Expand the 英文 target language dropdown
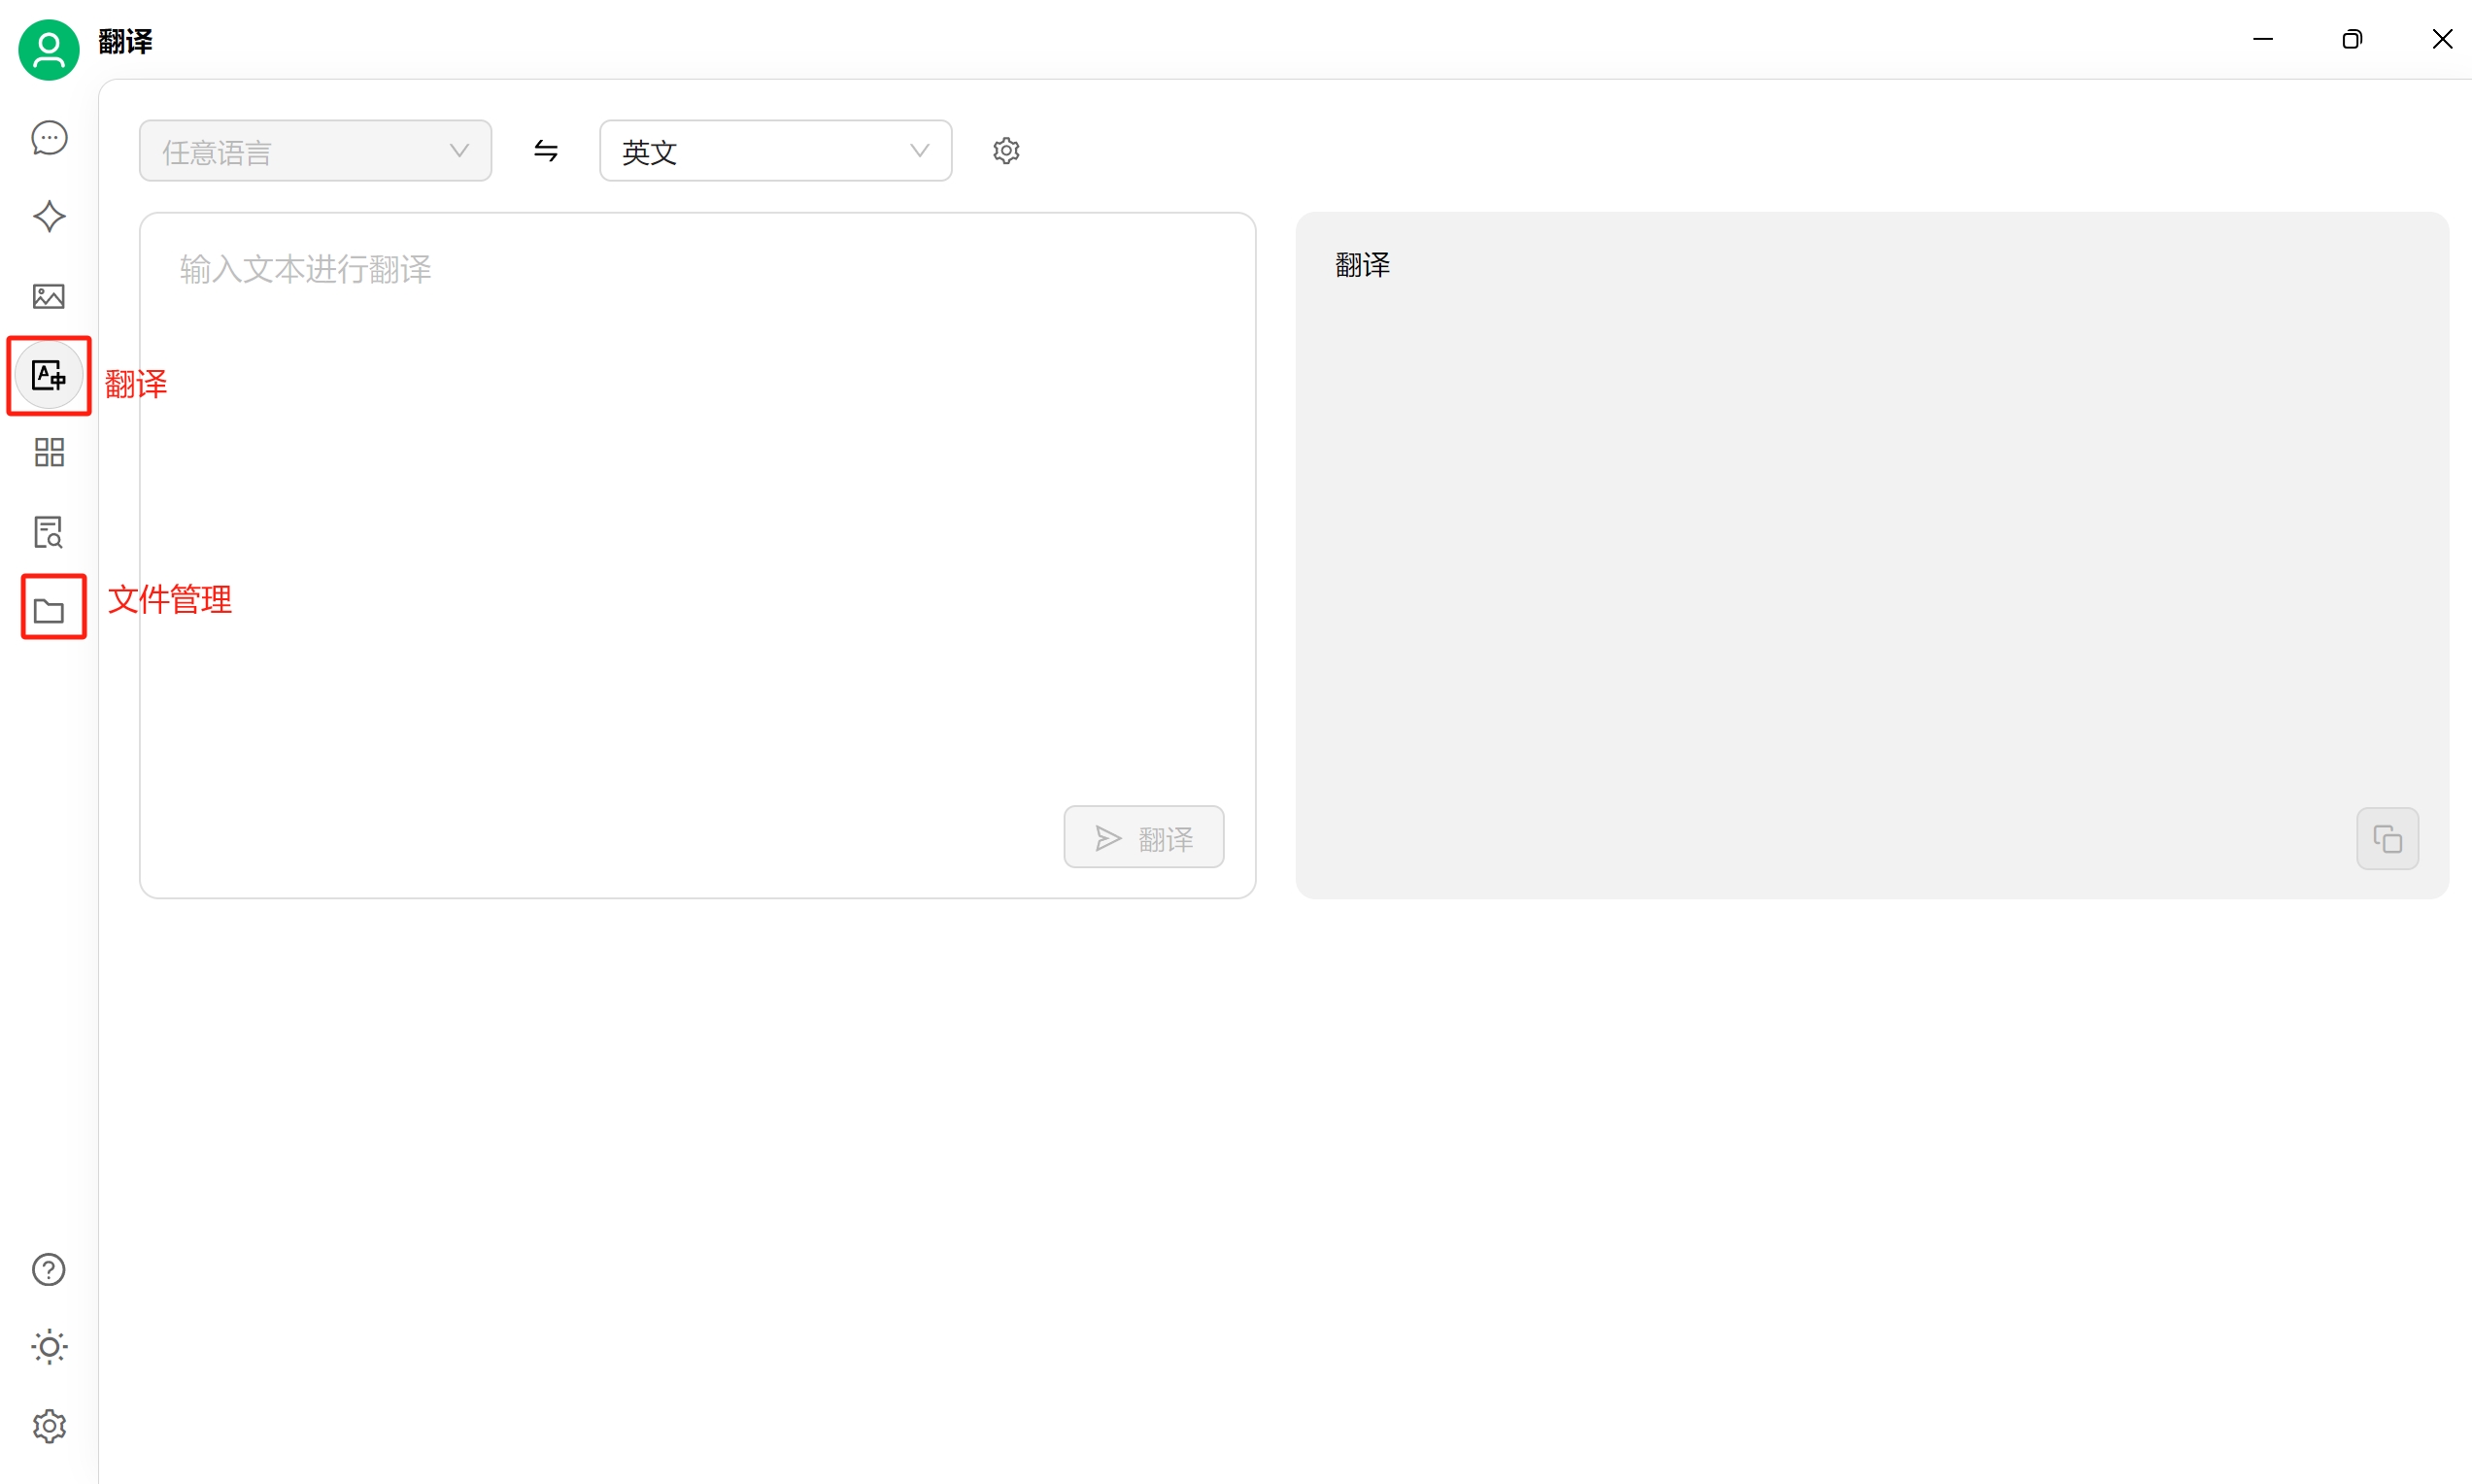This screenshot has width=2472, height=1484. [x=760, y=151]
